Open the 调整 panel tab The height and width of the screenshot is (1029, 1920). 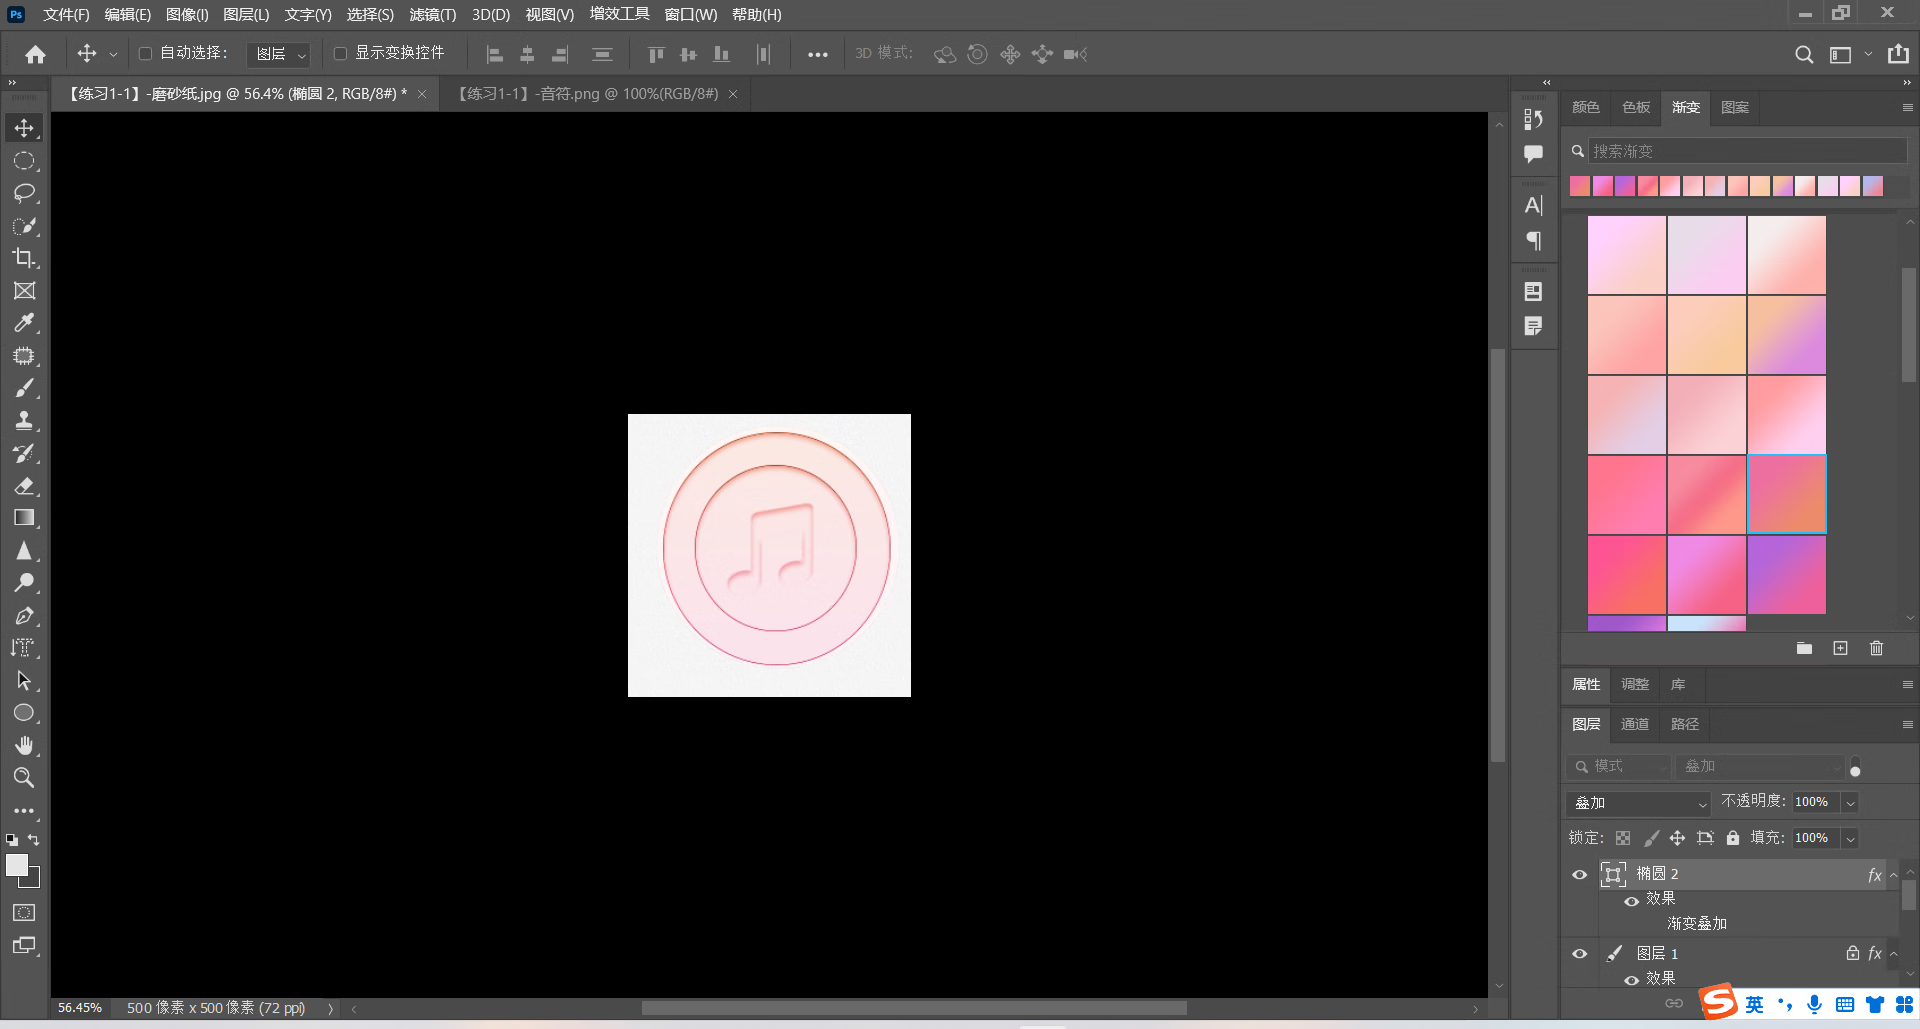(1635, 684)
